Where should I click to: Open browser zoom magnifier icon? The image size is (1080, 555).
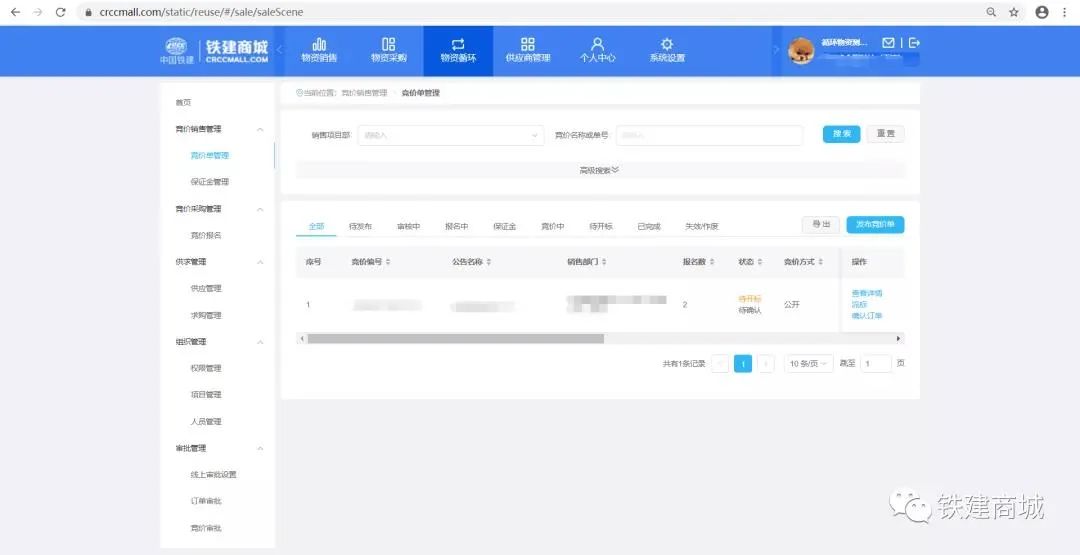[991, 12]
